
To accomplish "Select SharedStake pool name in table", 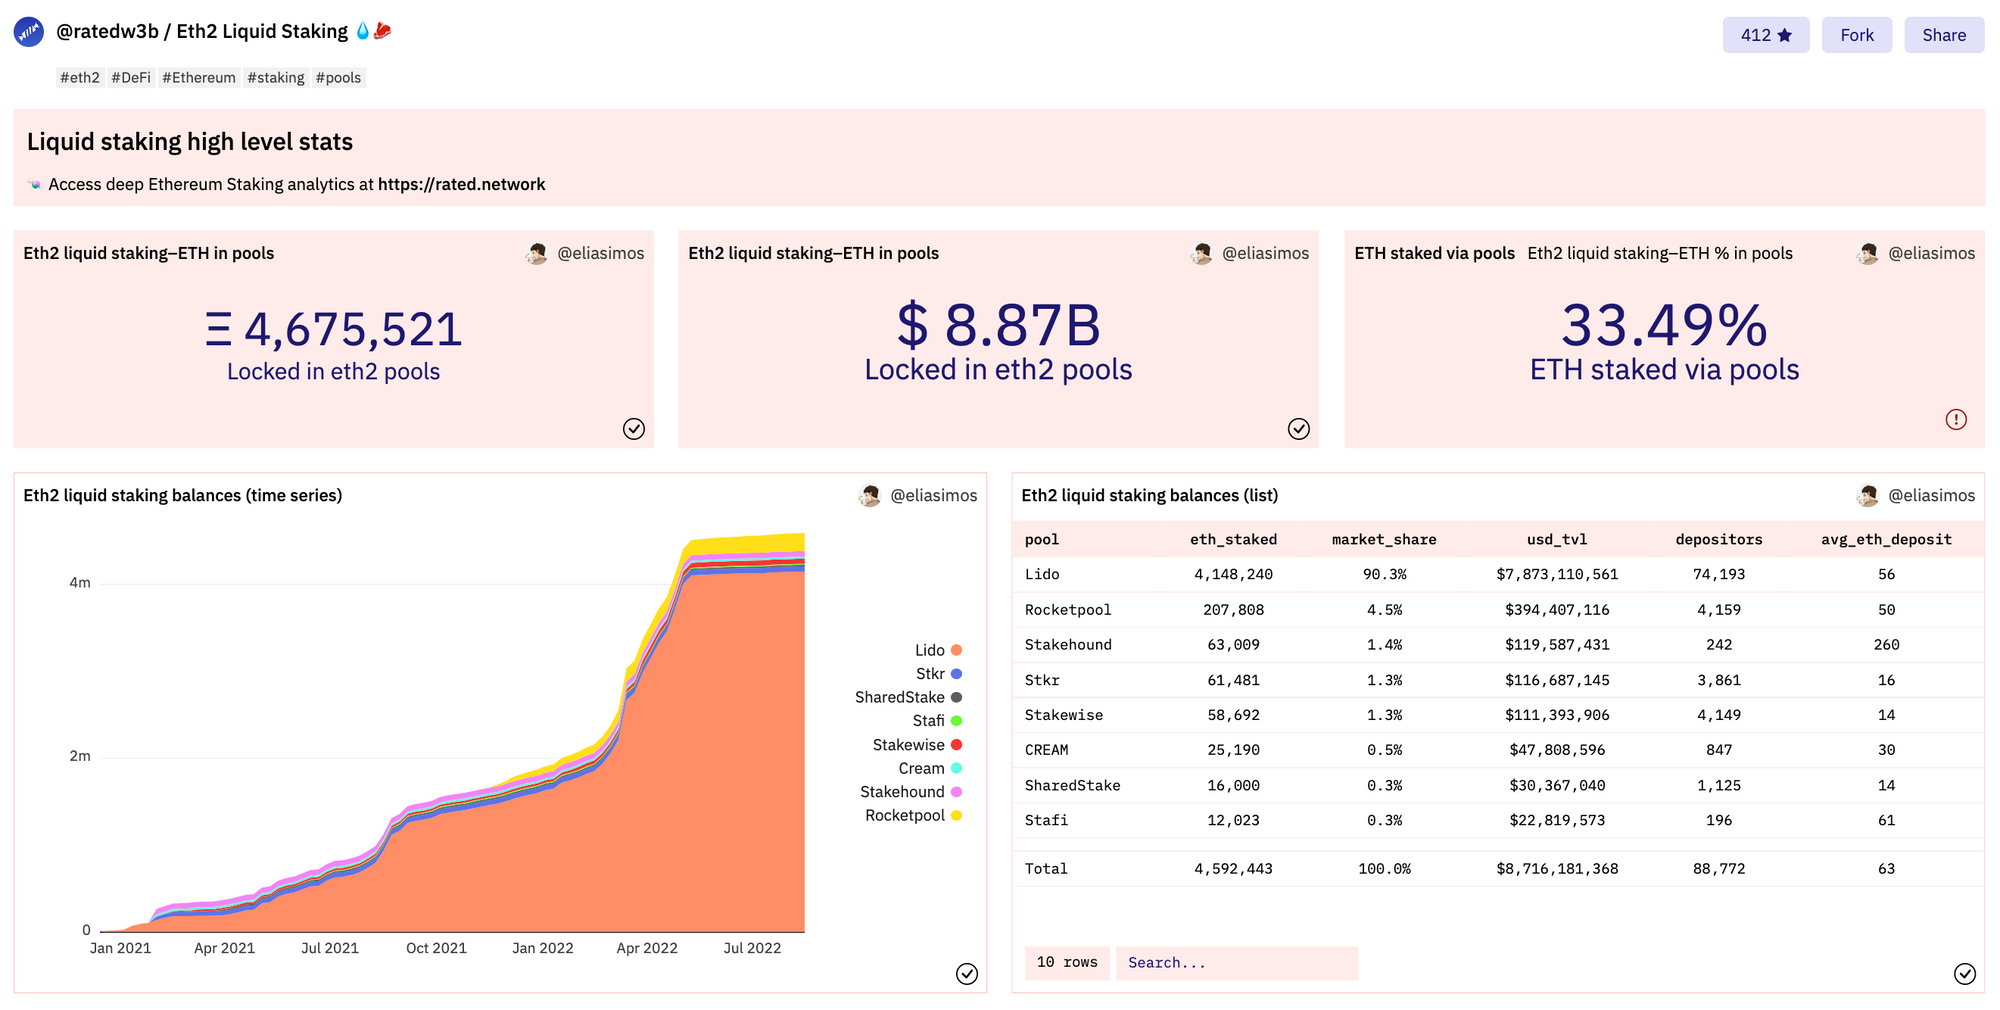I will [x=1072, y=786].
